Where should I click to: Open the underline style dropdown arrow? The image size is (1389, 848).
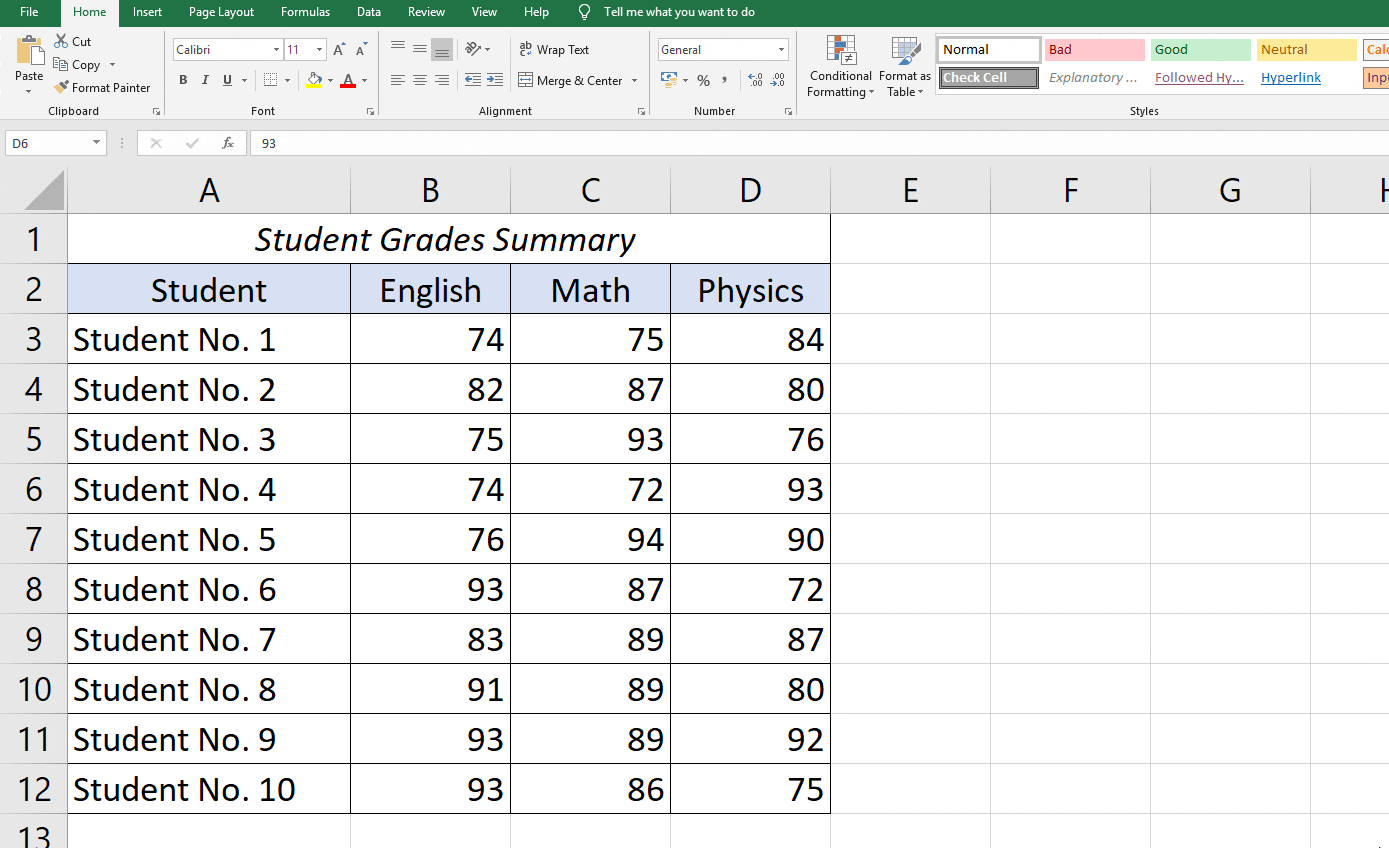[x=244, y=80]
